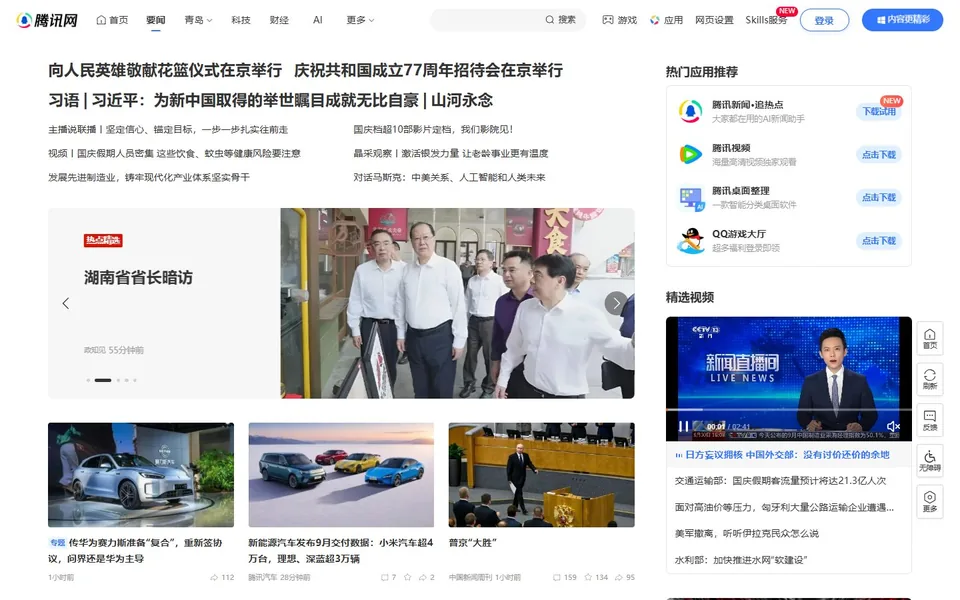
Task: Open headline 向人民英雄敬献花篮仪式在京举行
Action: 165,70
